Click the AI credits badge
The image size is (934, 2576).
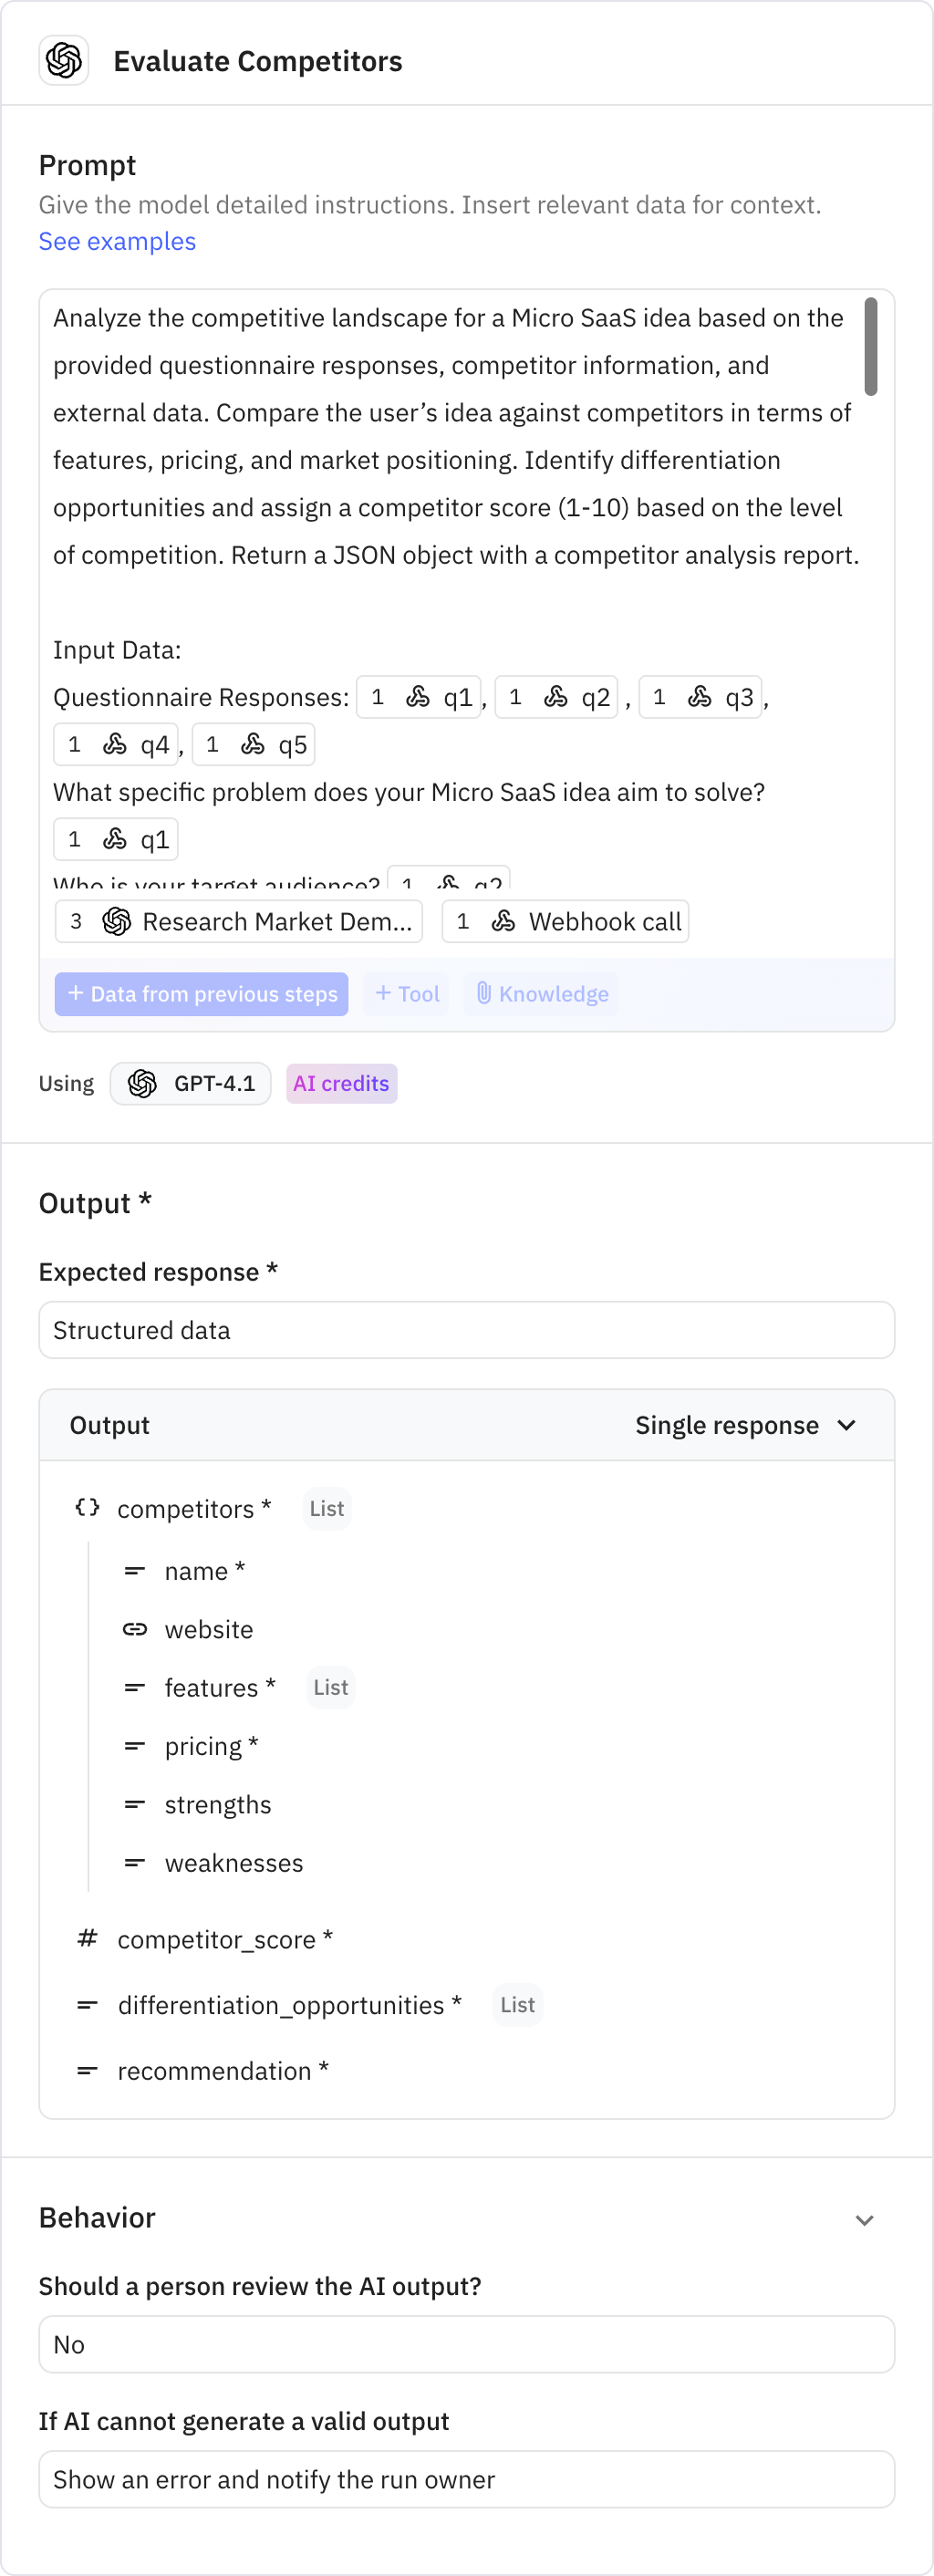click(341, 1083)
